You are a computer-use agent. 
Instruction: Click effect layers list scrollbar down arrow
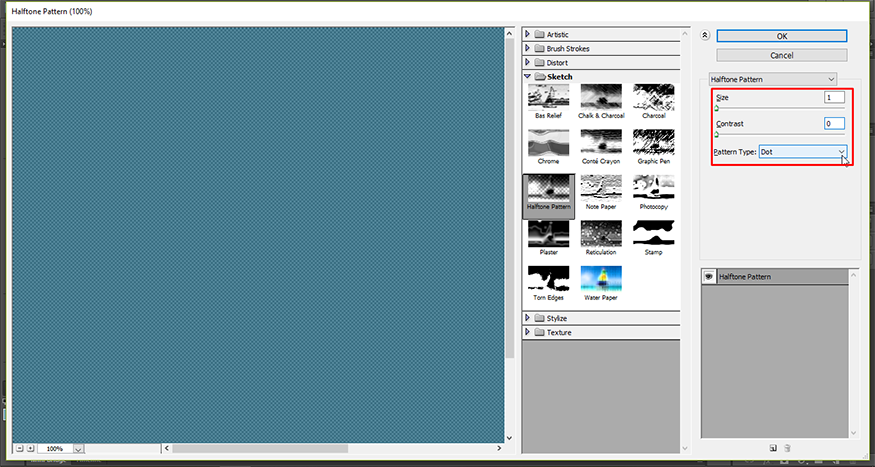[853, 433]
